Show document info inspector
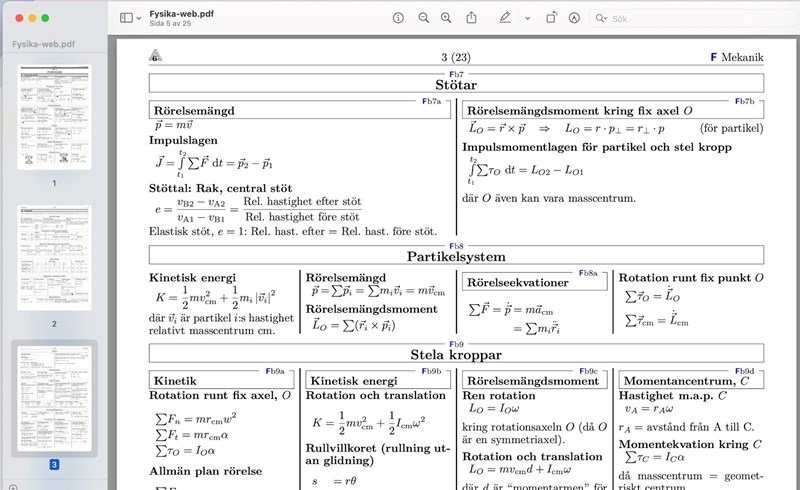Image resolution: width=800 pixels, height=490 pixels. click(x=398, y=18)
